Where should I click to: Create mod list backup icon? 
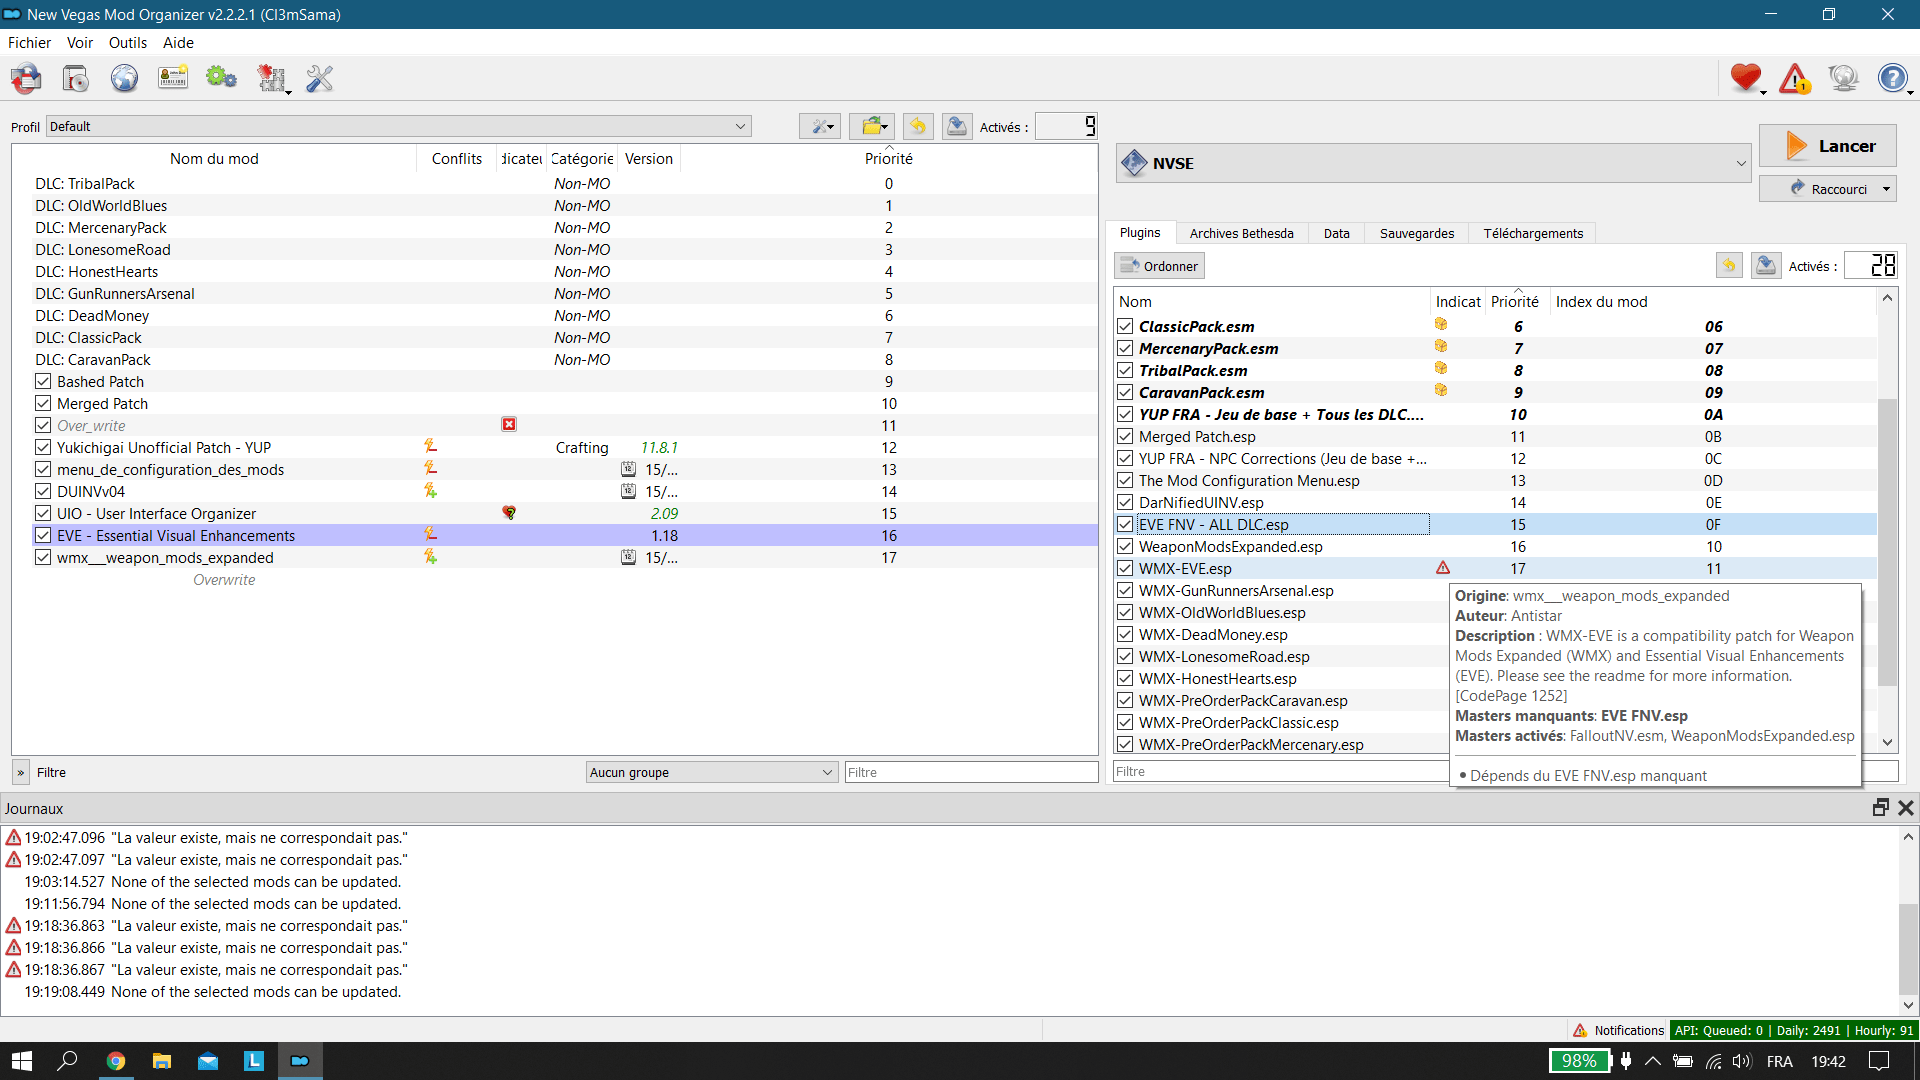pos(957,126)
